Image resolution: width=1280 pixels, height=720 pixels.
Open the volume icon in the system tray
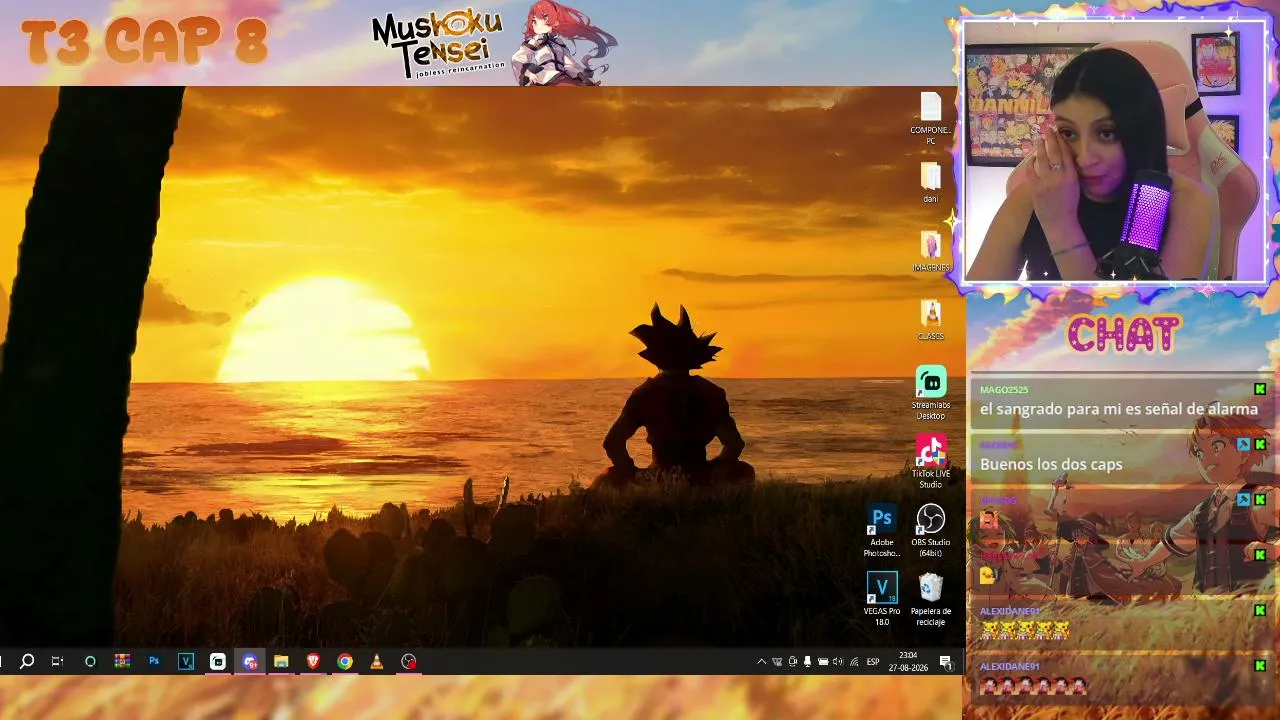pyautogui.click(x=838, y=661)
